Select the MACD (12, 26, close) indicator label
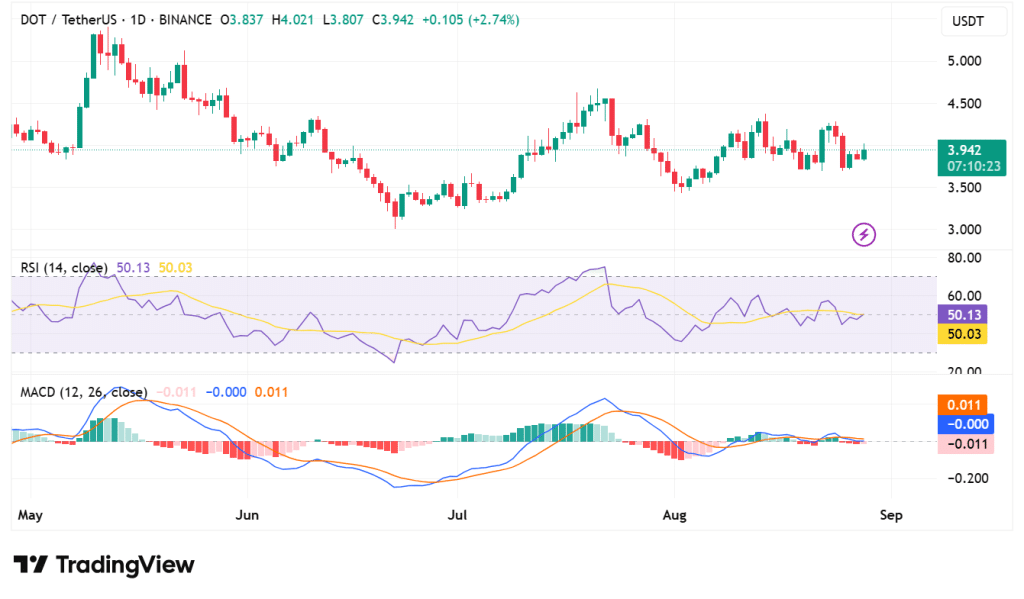Image resolution: width=1024 pixels, height=599 pixels. pyautogui.click(x=84, y=392)
